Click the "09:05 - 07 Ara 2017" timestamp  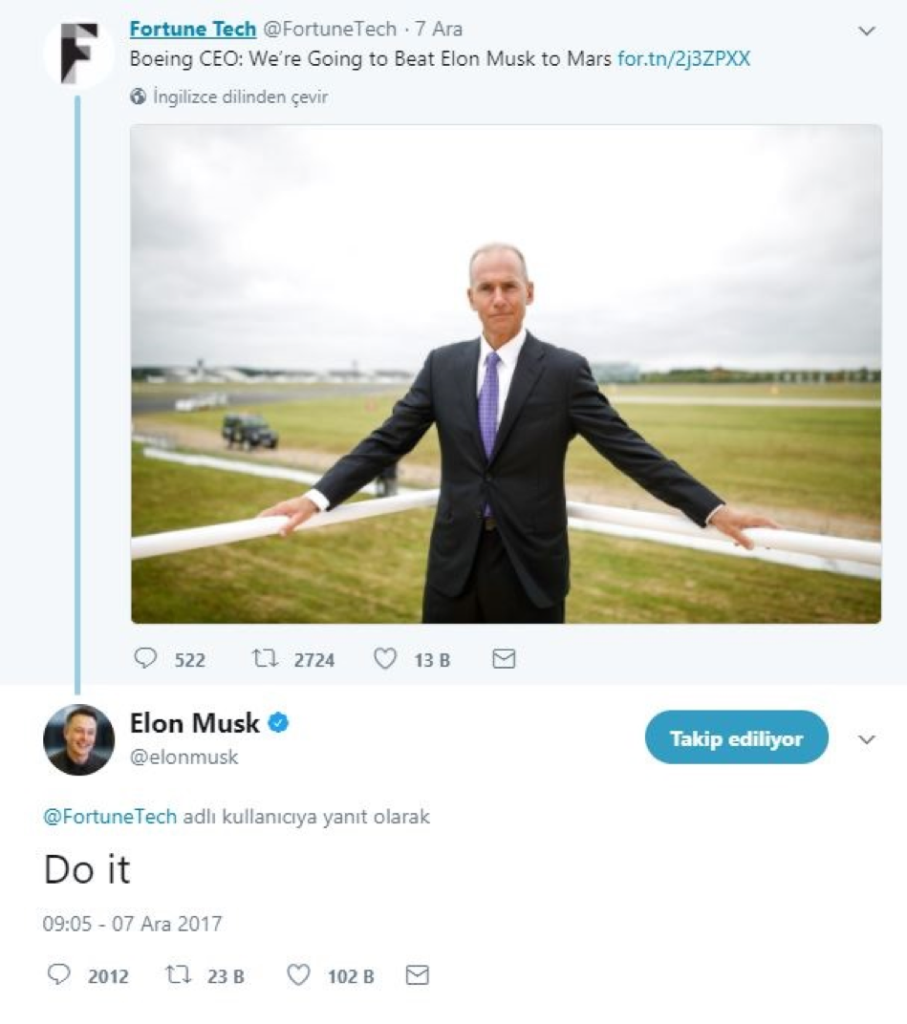pos(132,924)
